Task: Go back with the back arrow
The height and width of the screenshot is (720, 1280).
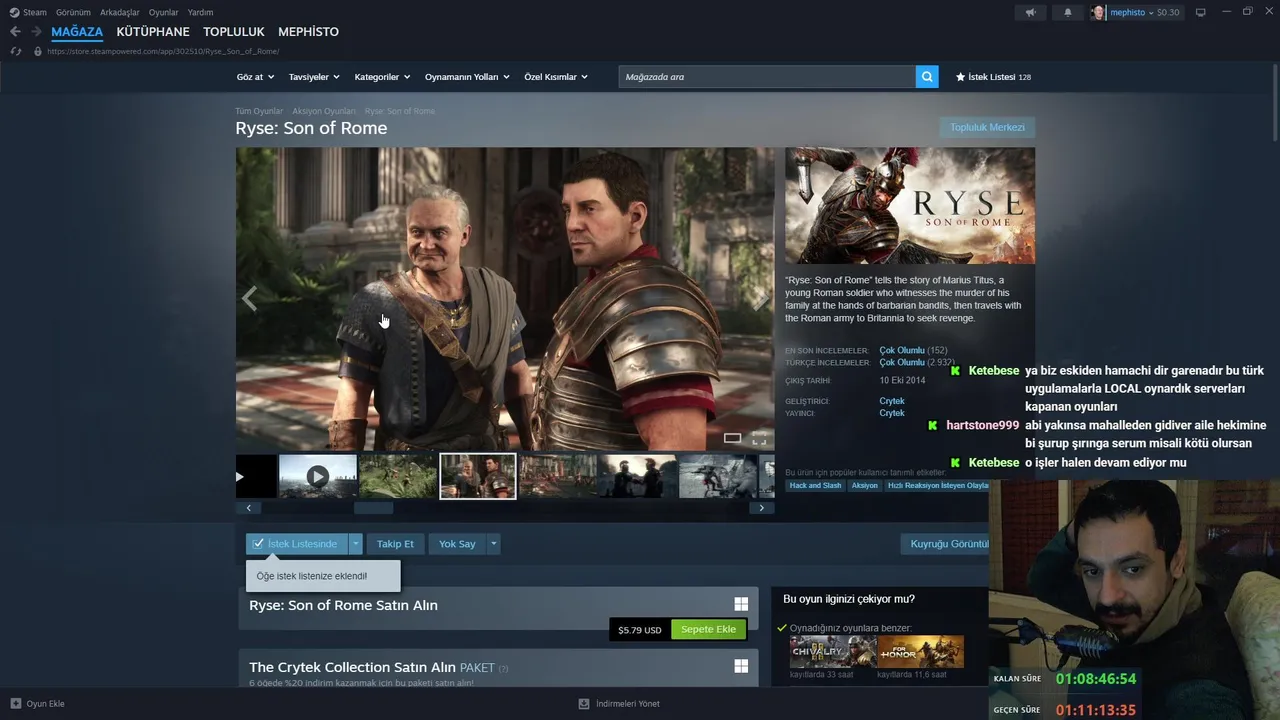Action: point(15,32)
